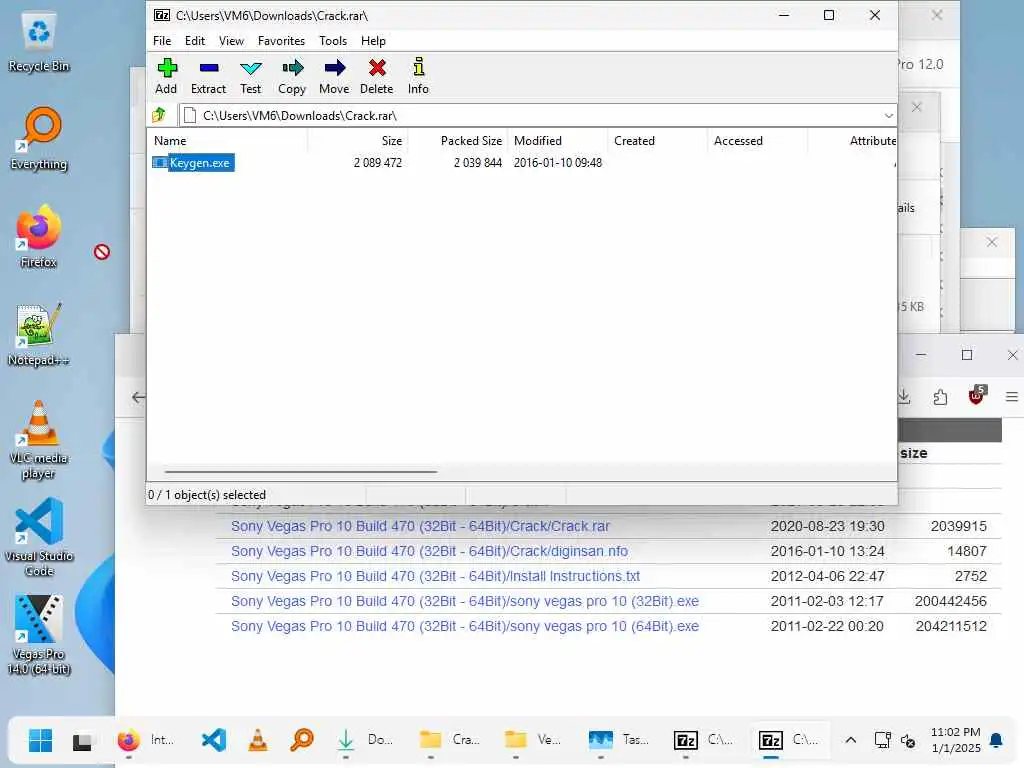Image resolution: width=1024 pixels, height=768 pixels.
Task: Open Vegas Pro 14.0 (64-bit) desktop shortcut
Action: [39, 635]
